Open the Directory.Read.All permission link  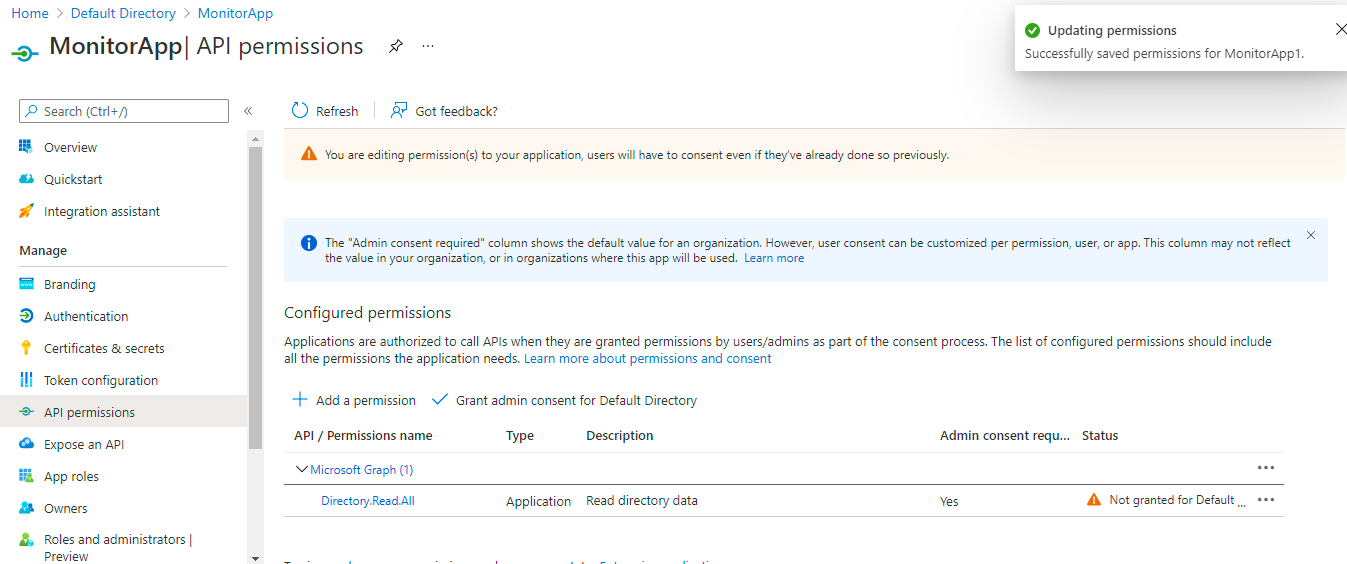[368, 501]
